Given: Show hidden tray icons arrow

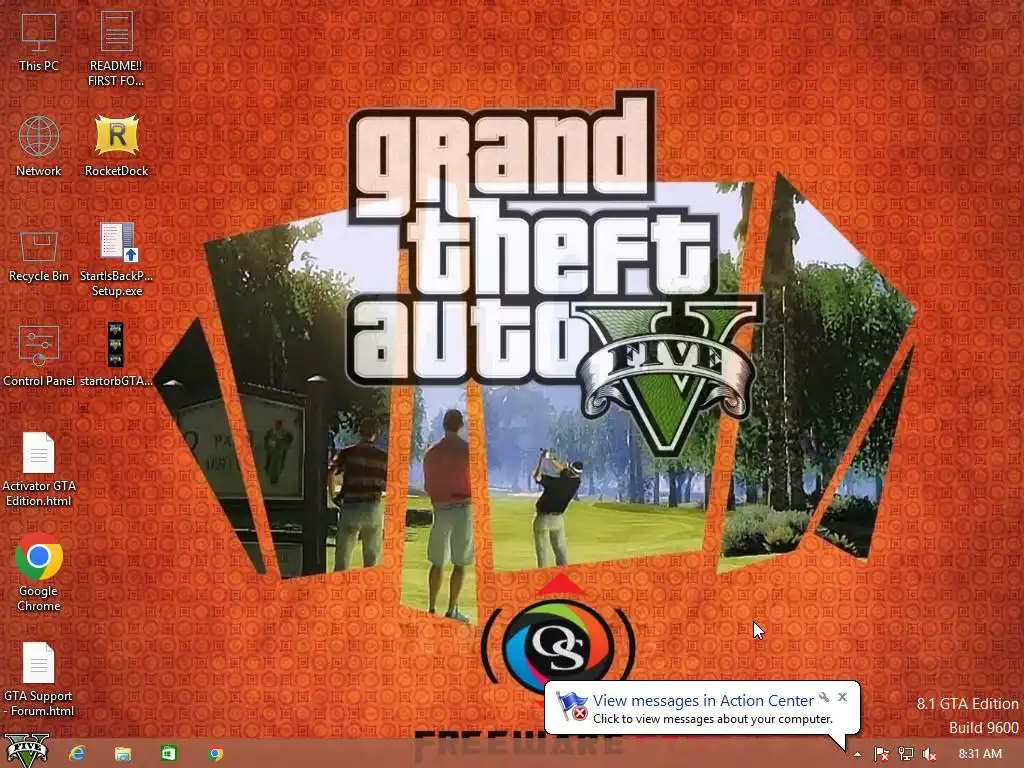Looking at the screenshot, I should [857, 754].
